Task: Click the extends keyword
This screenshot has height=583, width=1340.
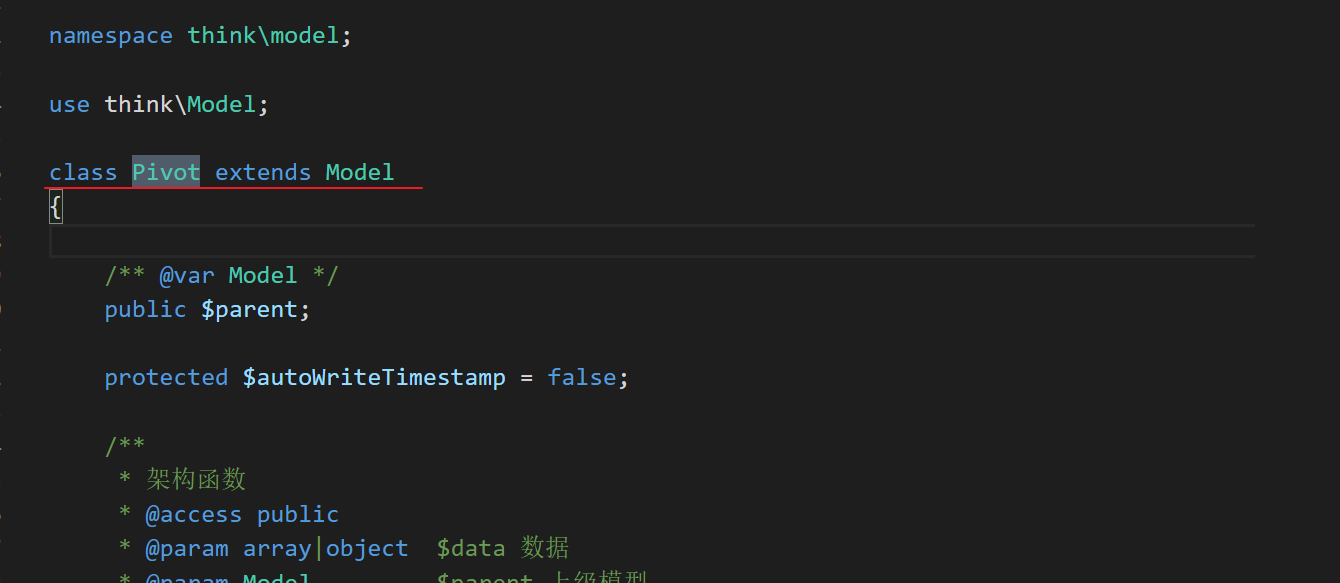Action: click(x=263, y=172)
